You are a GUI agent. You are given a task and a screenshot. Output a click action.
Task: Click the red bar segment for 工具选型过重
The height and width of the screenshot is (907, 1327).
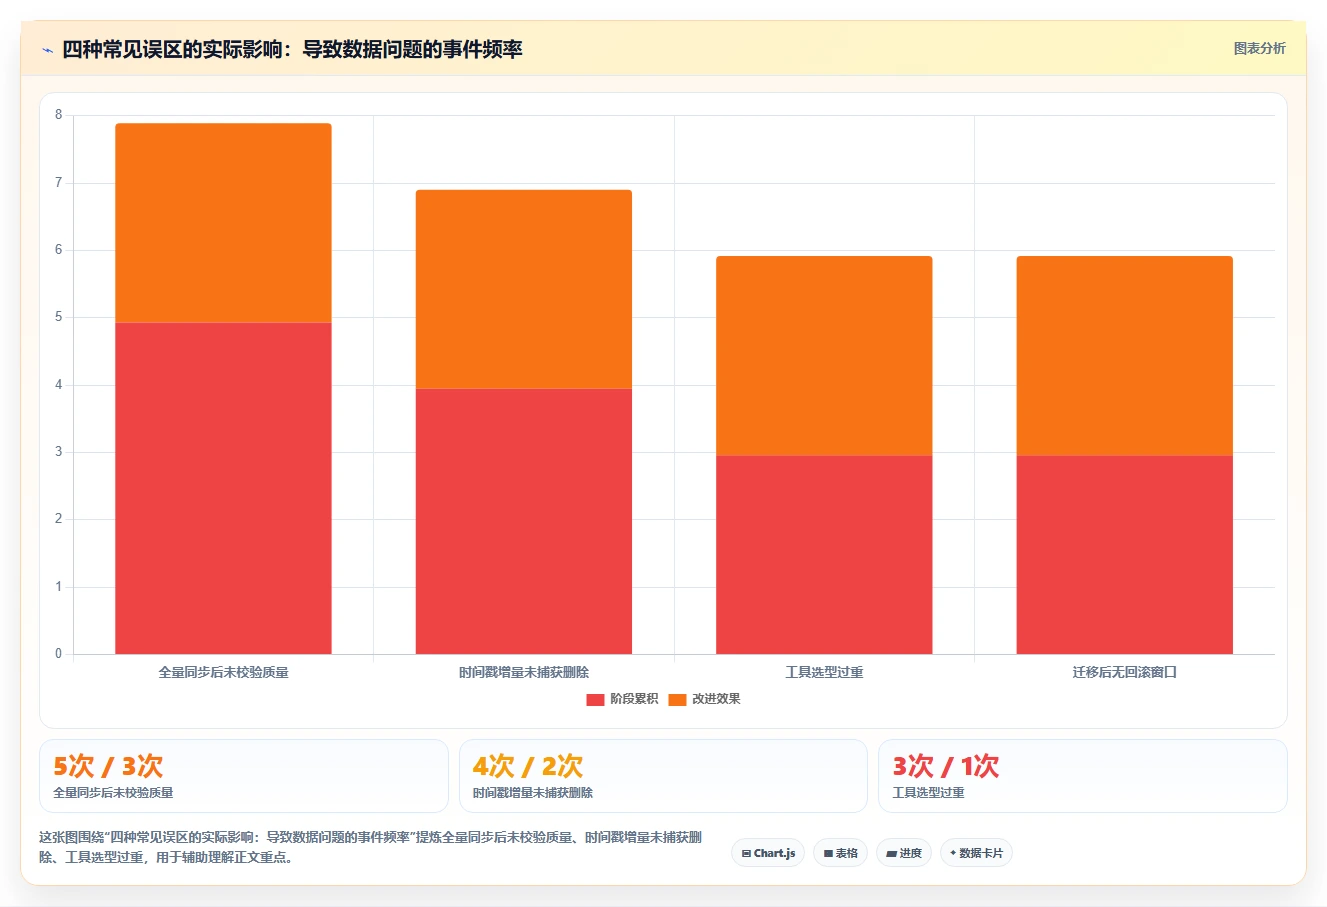824,555
